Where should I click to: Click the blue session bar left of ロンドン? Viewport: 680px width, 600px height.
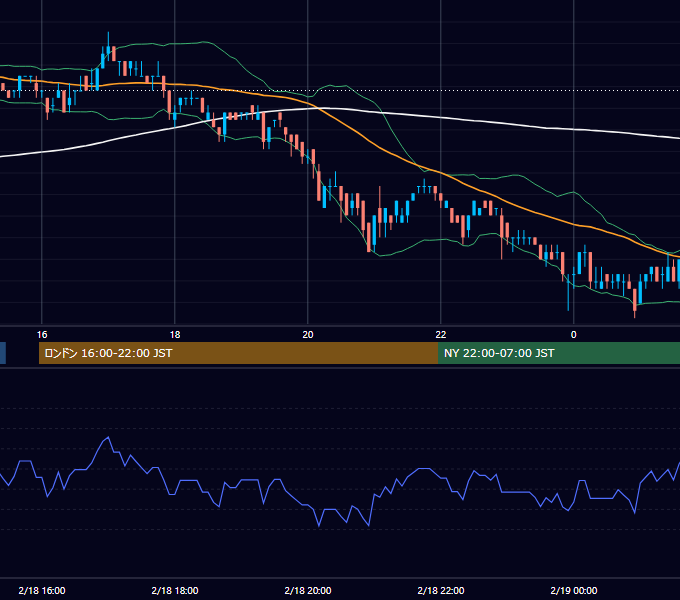click(3, 353)
